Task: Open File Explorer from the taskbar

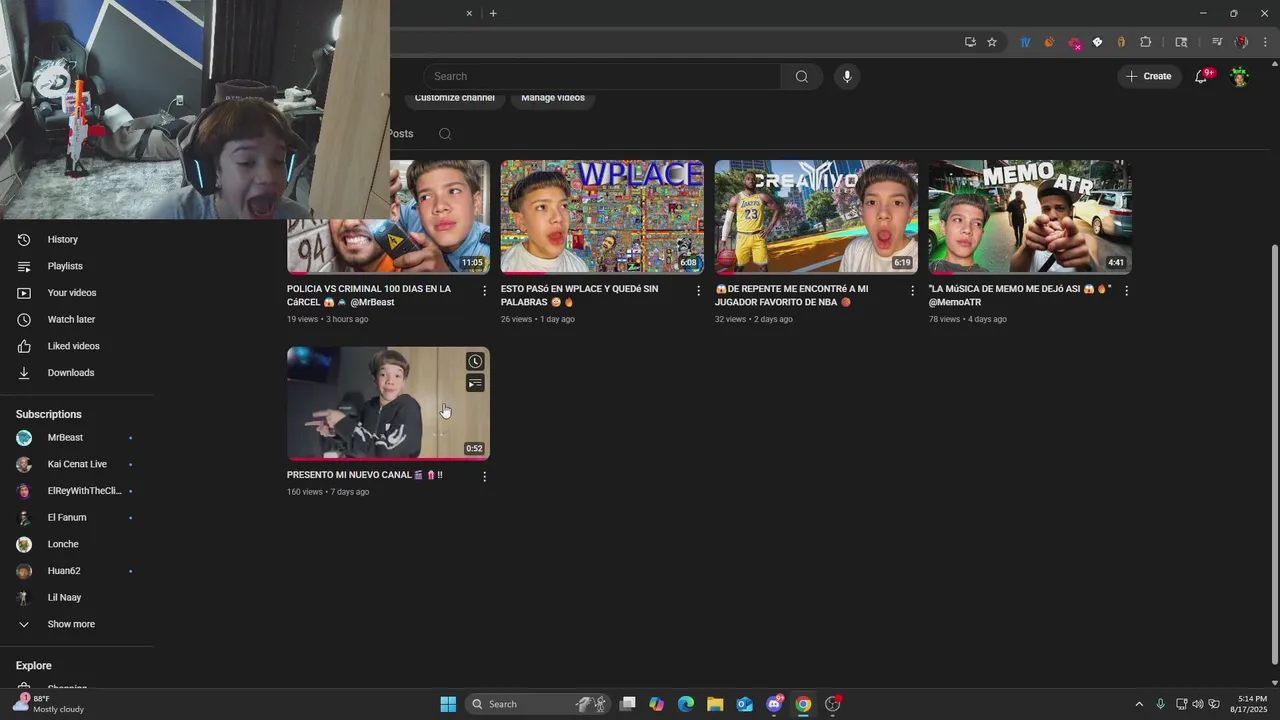Action: point(715,704)
